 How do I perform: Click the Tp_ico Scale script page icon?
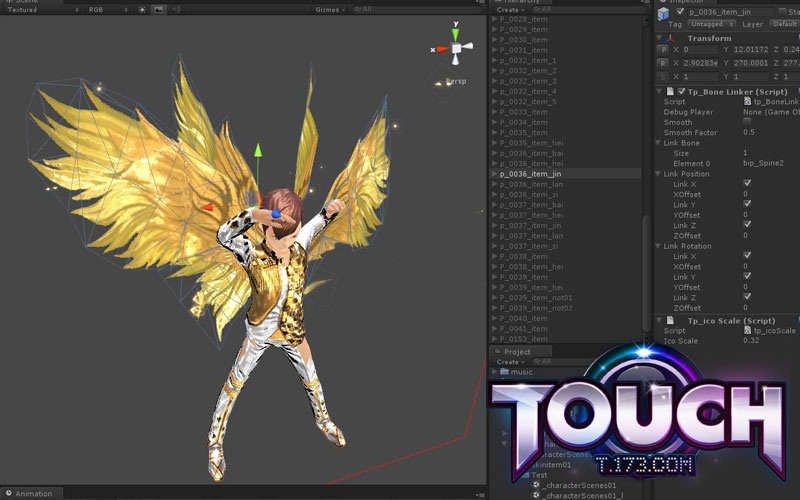coord(670,320)
